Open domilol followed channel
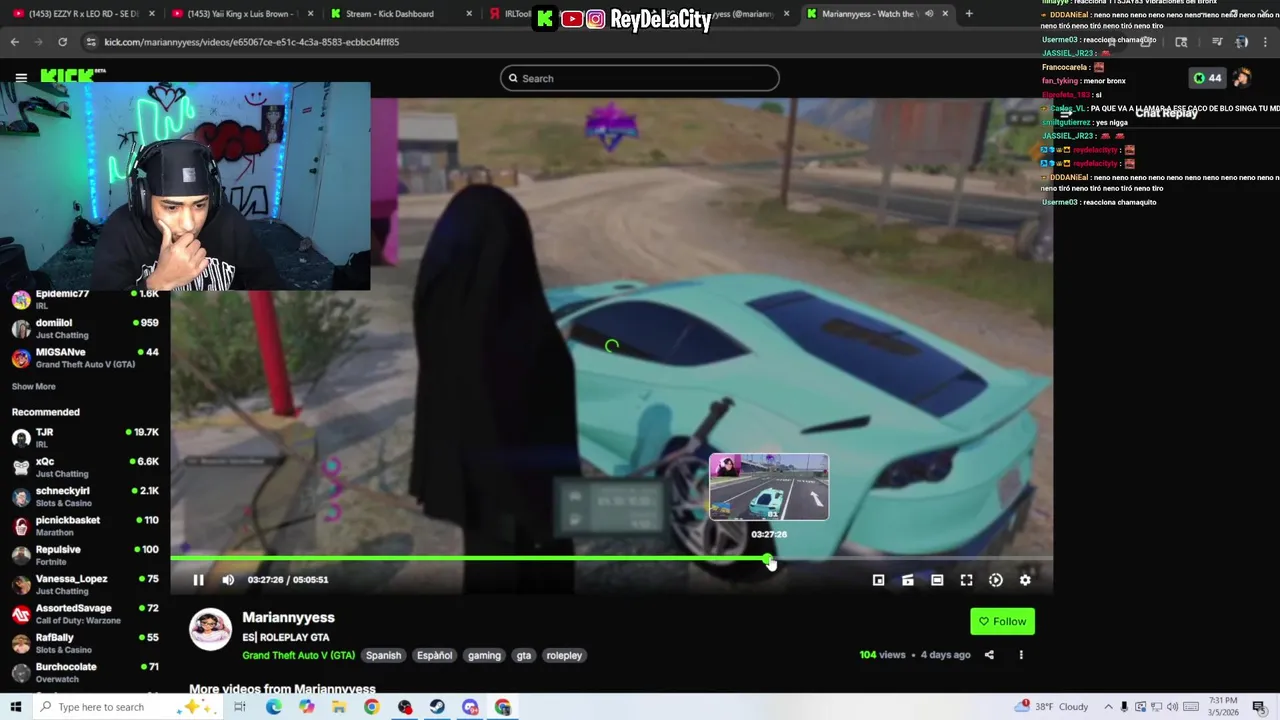Image resolution: width=1280 pixels, height=720 pixels. click(85, 328)
